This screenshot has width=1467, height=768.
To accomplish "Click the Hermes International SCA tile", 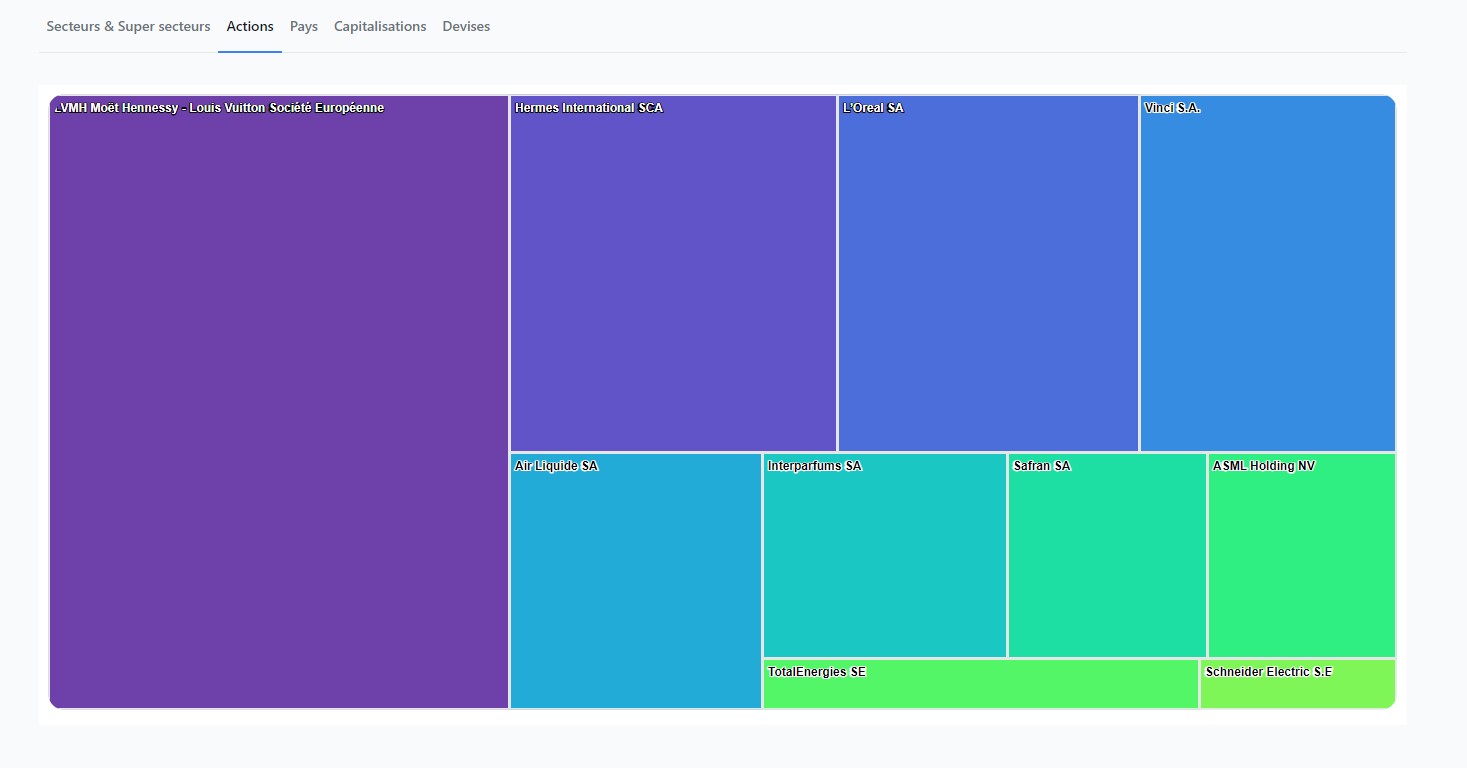I will [x=673, y=273].
